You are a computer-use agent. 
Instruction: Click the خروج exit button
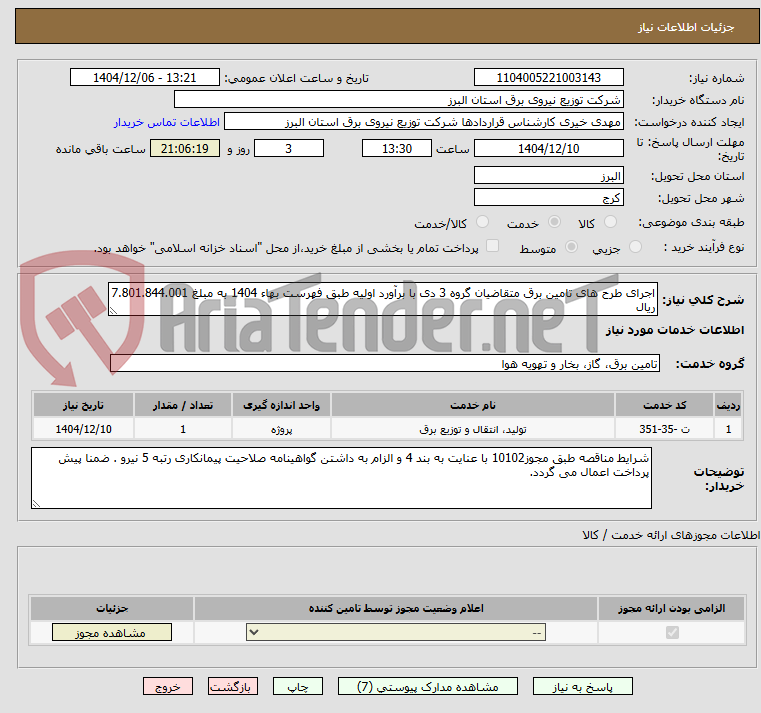pyautogui.click(x=168, y=686)
